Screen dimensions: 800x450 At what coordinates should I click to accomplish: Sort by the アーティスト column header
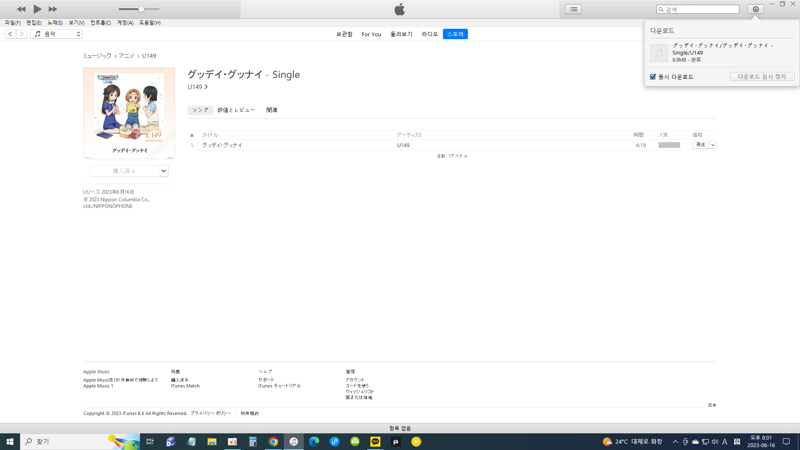pos(409,135)
